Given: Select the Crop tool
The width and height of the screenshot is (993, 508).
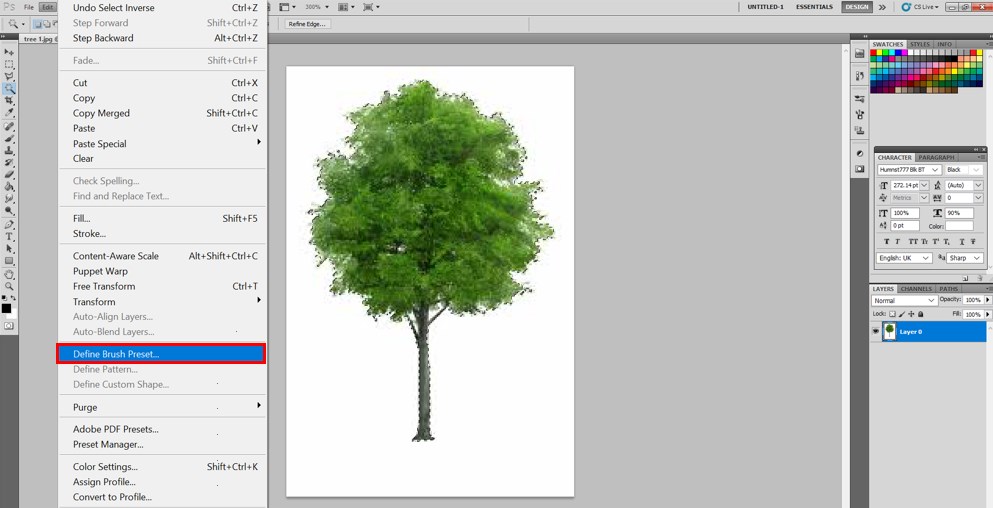Looking at the screenshot, I should 9,101.
